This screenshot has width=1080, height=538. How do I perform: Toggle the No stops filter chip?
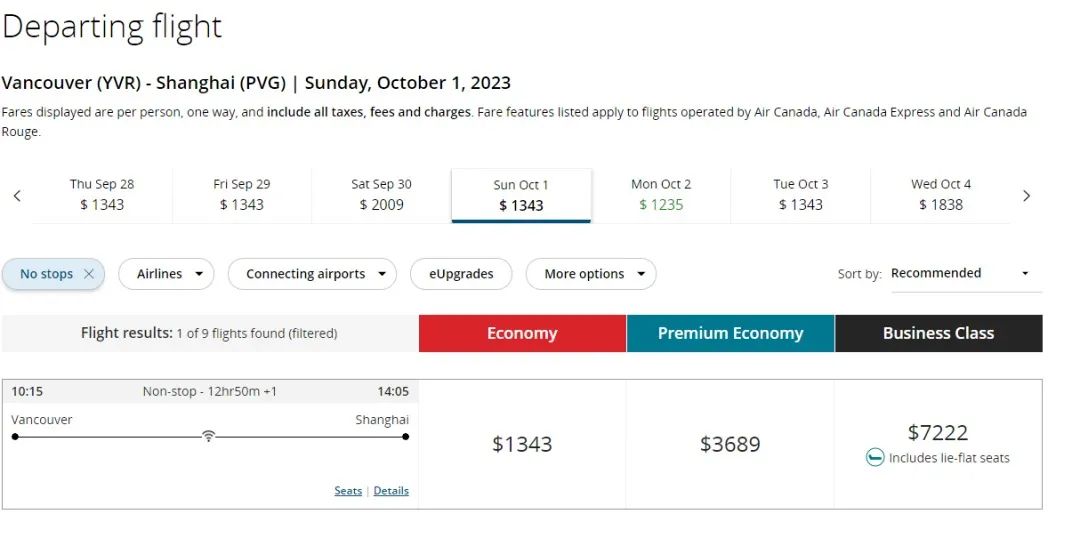click(46, 274)
